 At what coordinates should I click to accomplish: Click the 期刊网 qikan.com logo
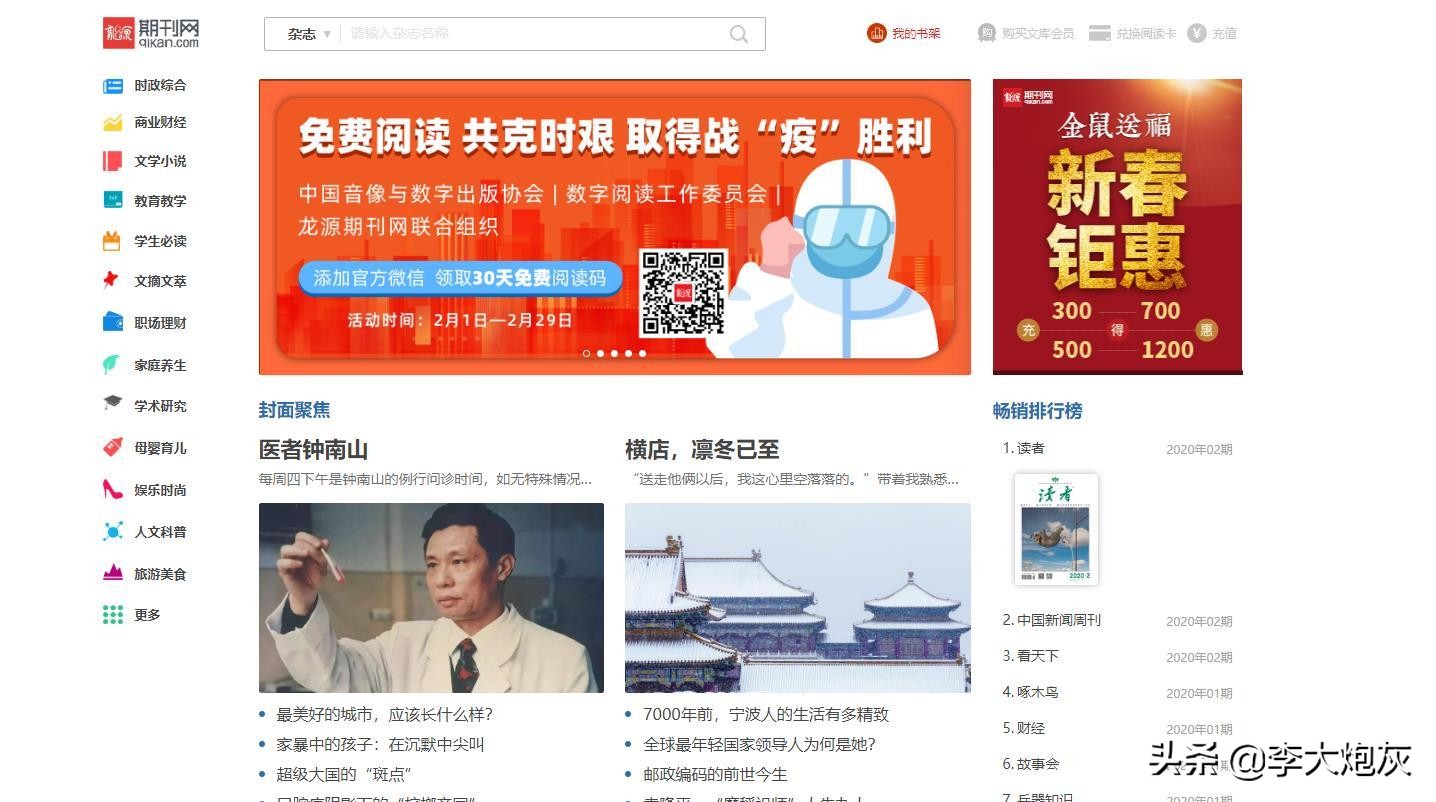click(152, 33)
